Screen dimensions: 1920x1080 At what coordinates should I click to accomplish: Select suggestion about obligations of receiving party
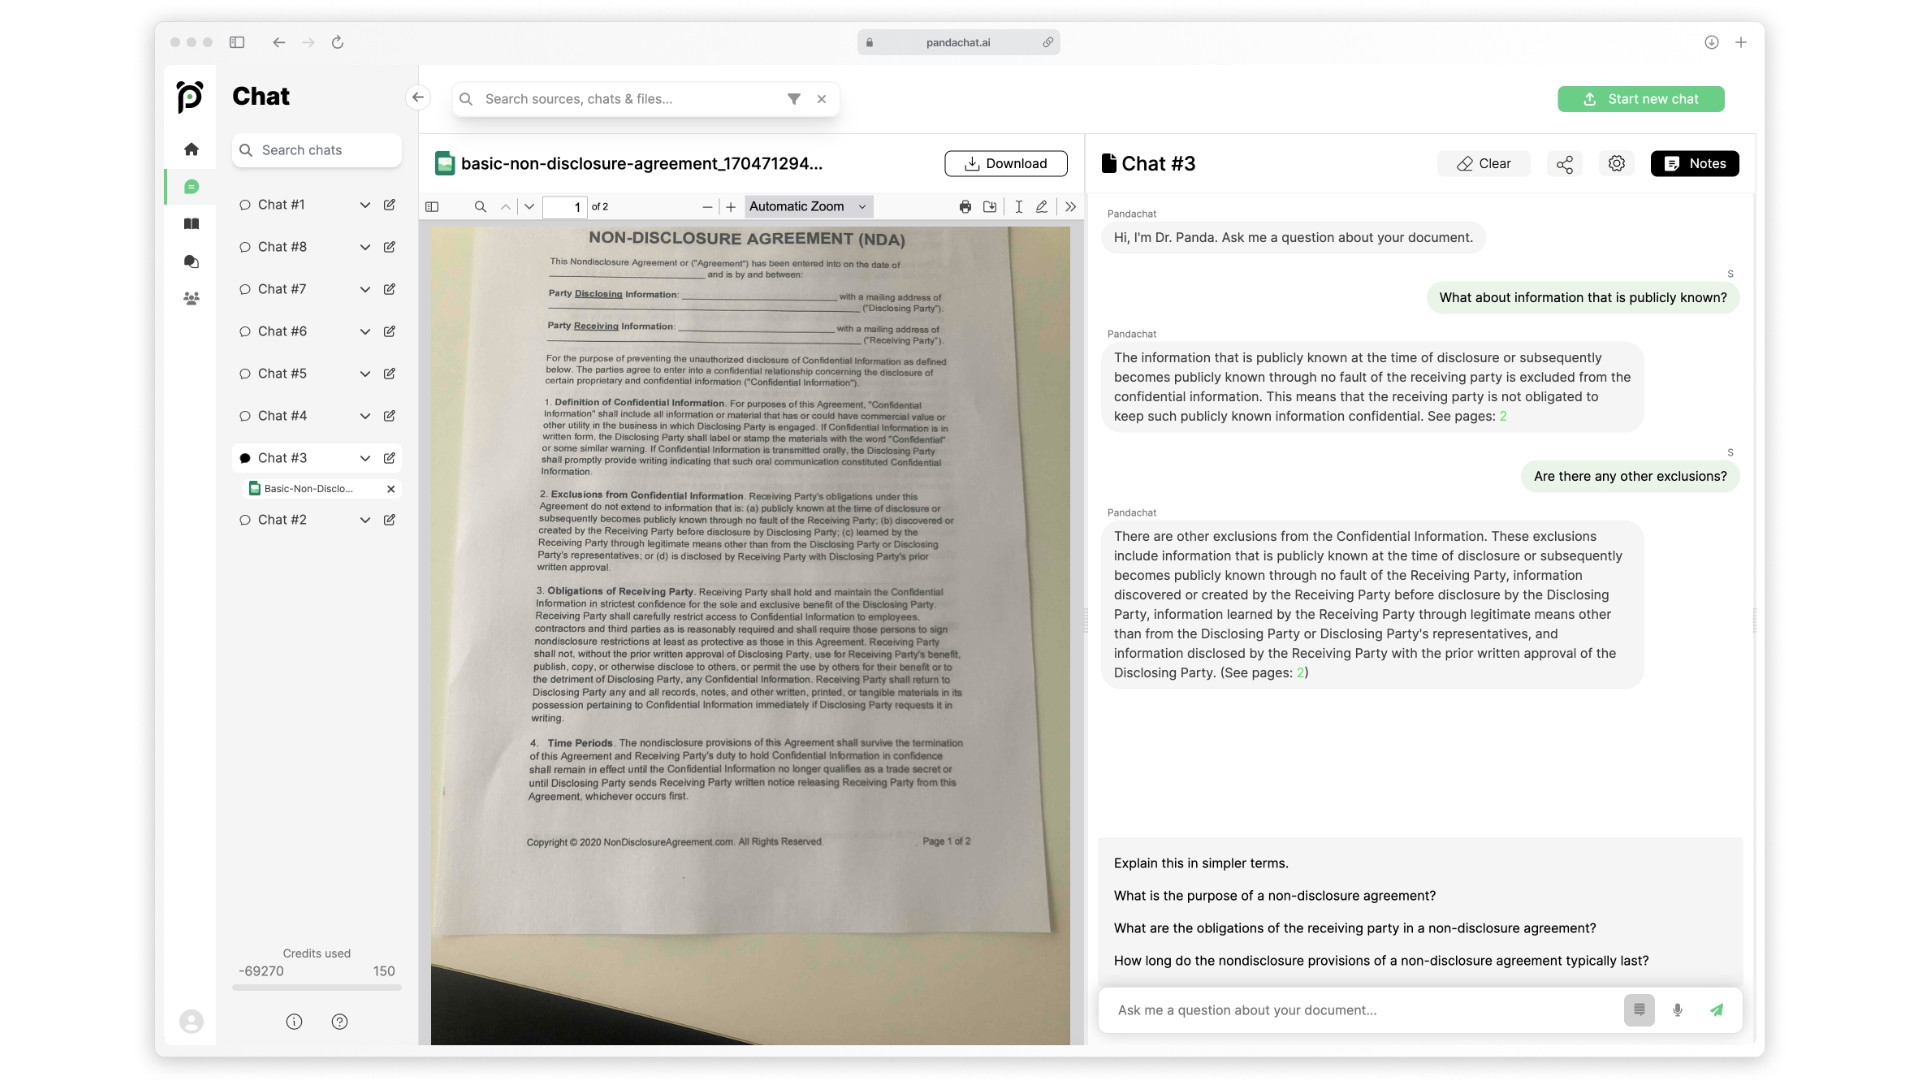(x=1355, y=928)
